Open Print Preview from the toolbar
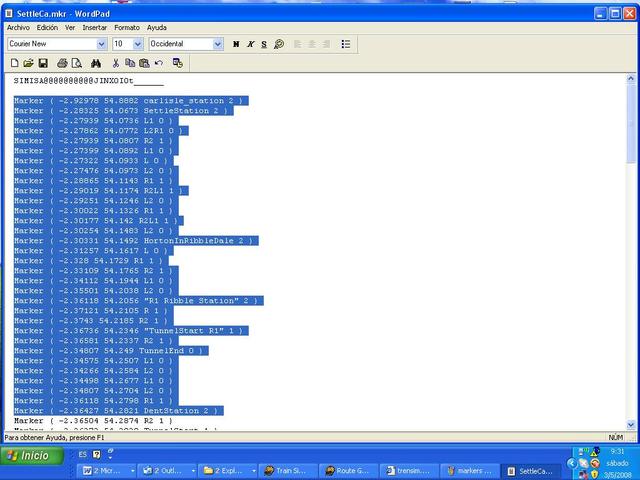This screenshot has width=640, height=480. click(76, 62)
